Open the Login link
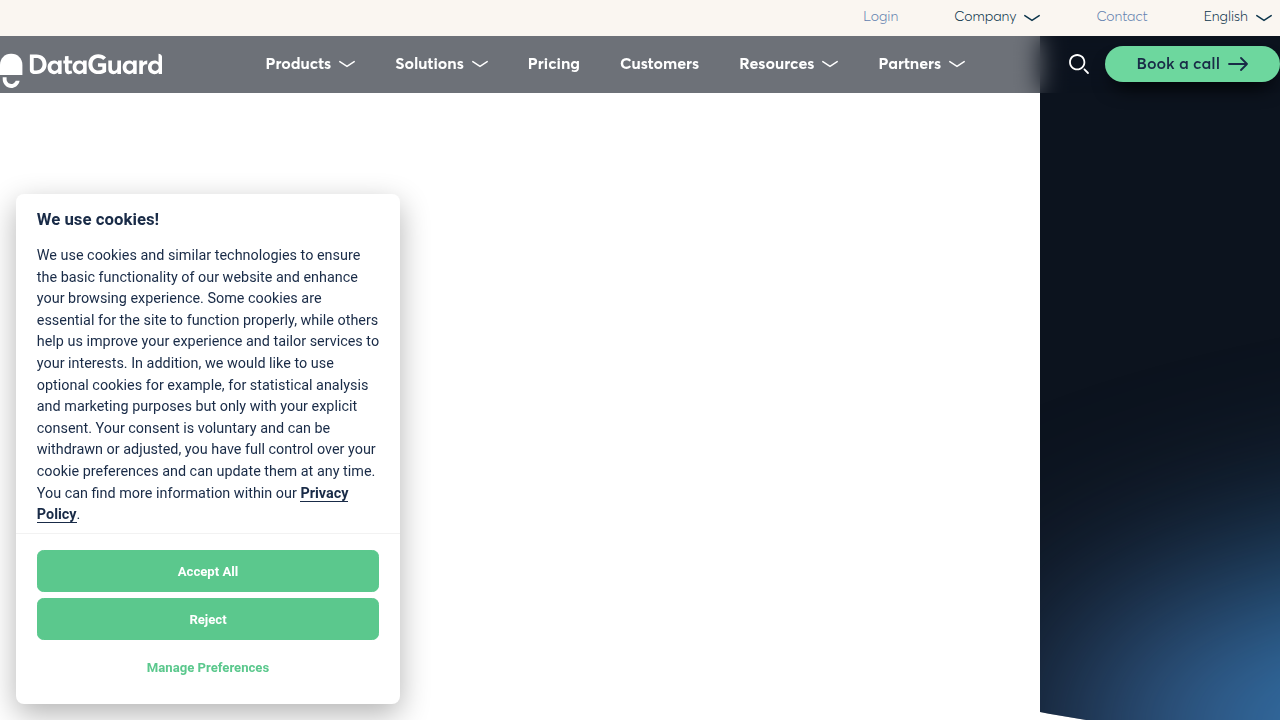The image size is (1280, 720). tap(881, 16)
